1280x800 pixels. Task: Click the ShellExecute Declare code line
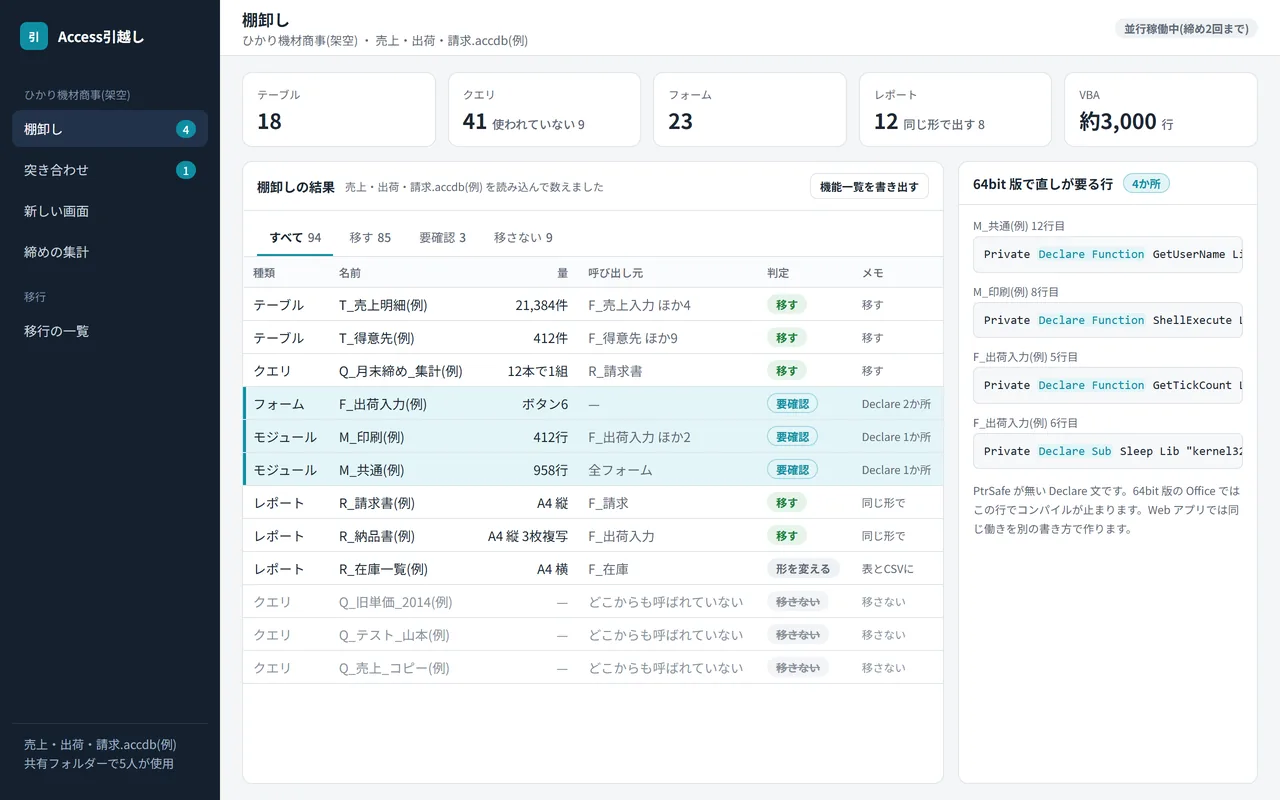tap(1108, 320)
